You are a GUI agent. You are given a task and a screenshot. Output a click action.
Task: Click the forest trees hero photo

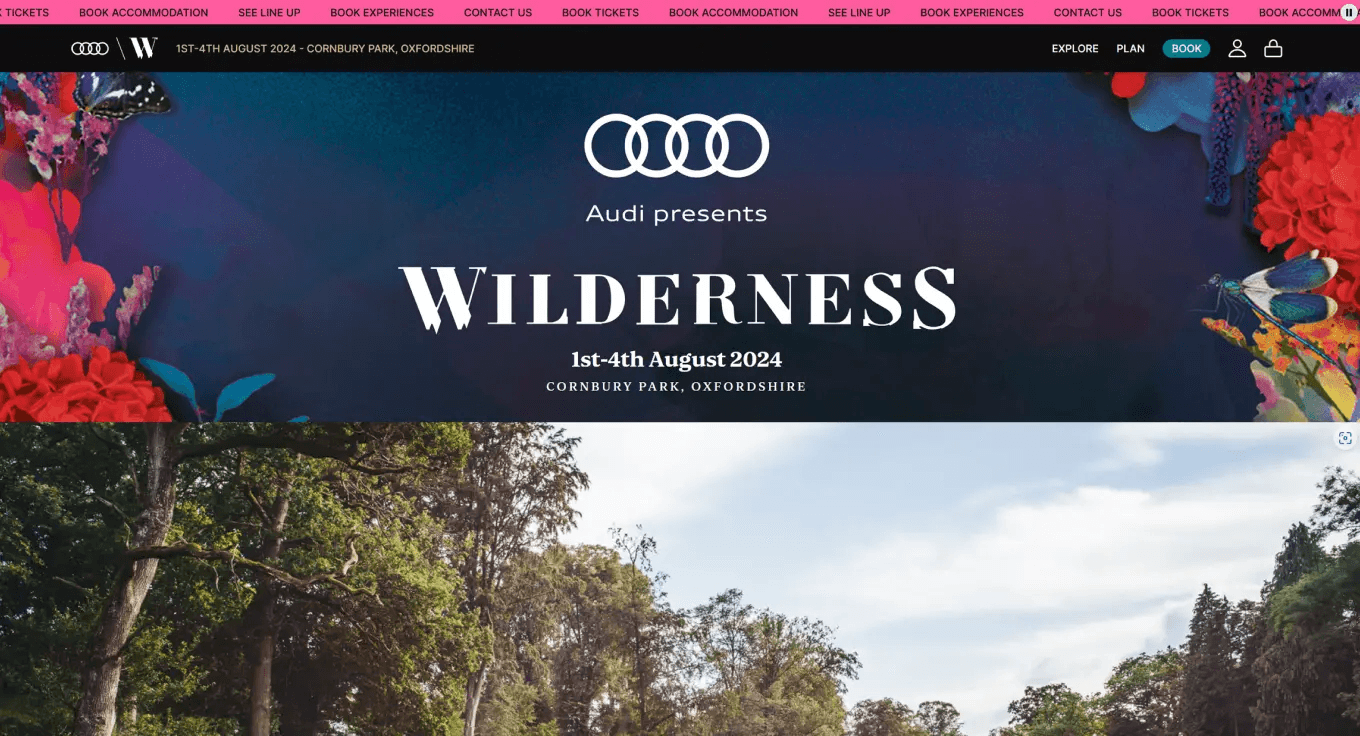pyautogui.click(x=680, y=579)
